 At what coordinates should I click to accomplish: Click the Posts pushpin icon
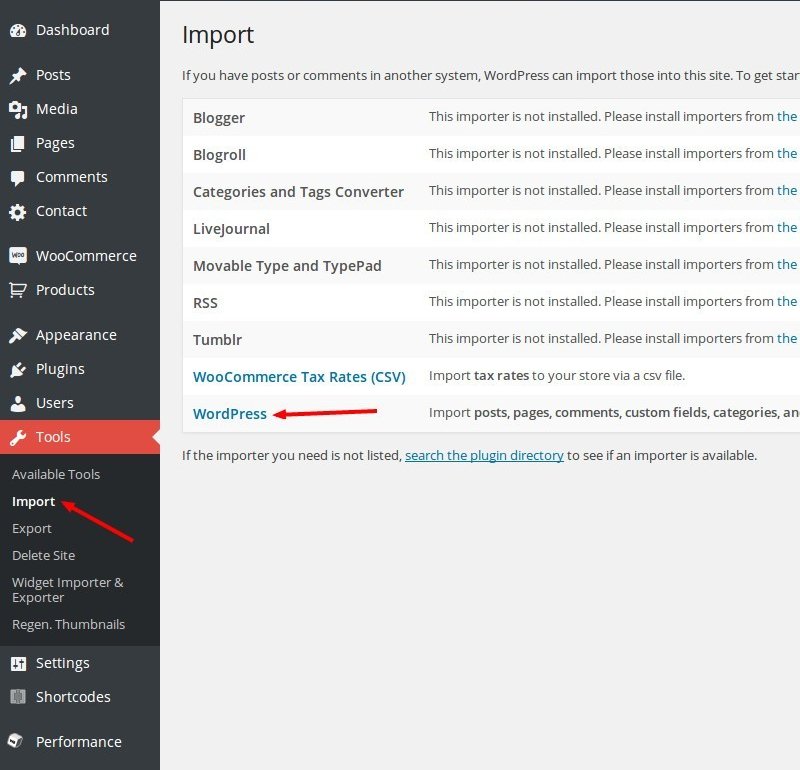click(18, 76)
